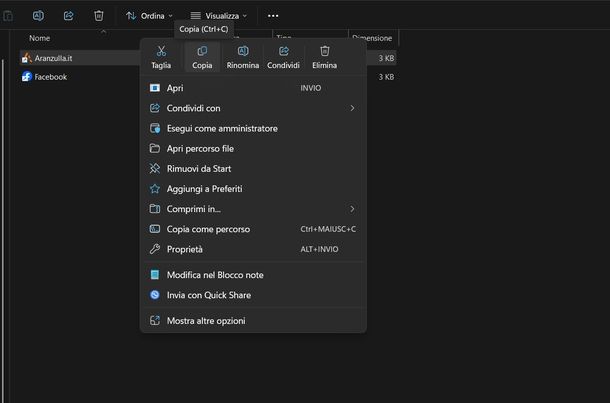The height and width of the screenshot is (403, 610).
Task: Open Ordina sort dropdown
Action: coord(149,16)
